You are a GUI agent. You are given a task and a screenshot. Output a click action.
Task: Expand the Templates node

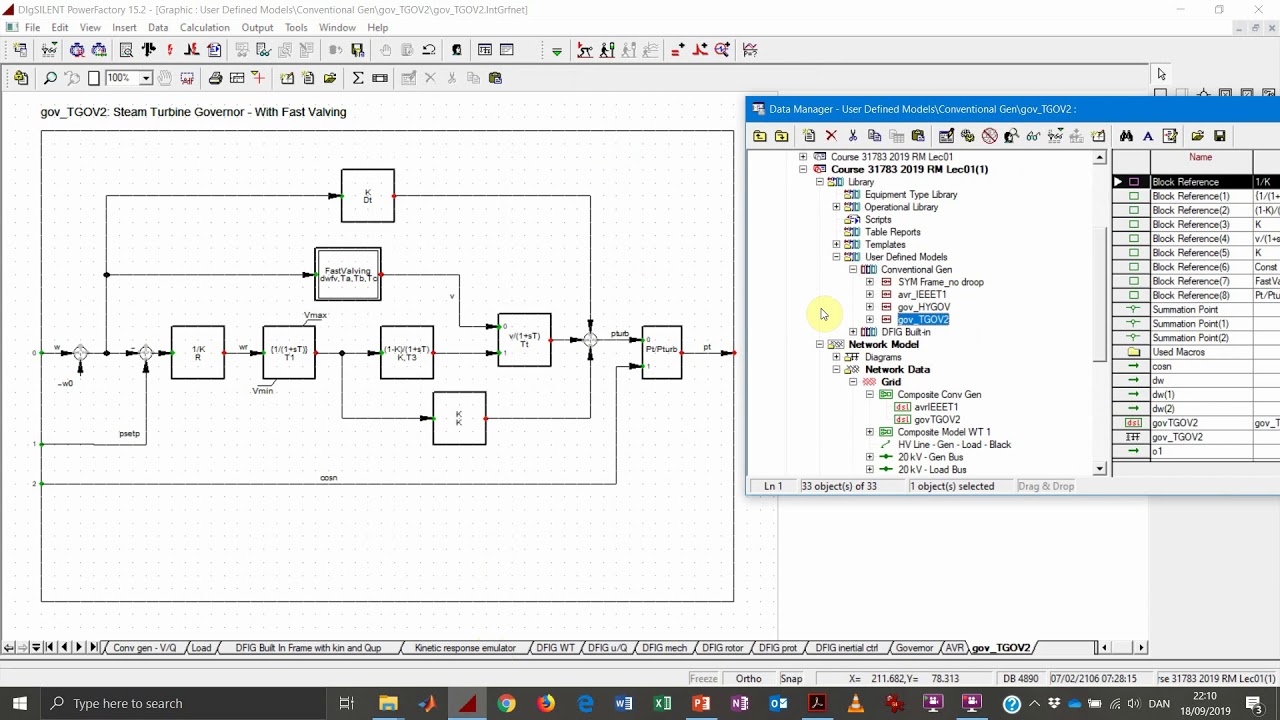[x=836, y=244]
